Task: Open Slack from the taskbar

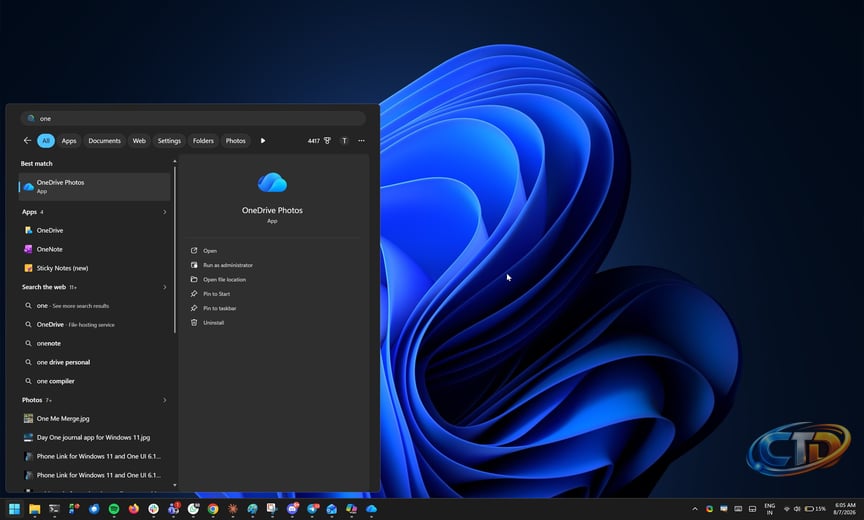Action: point(153,509)
